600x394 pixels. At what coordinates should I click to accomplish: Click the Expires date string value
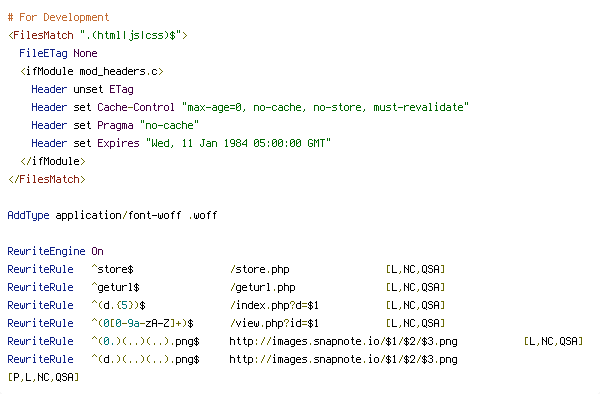(238, 143)
